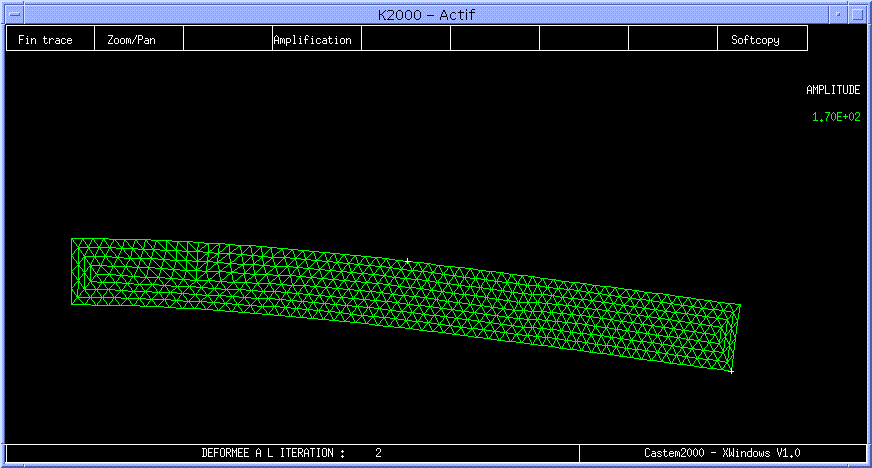Click white marker at mesh bottom-right corner

(731, 371)
